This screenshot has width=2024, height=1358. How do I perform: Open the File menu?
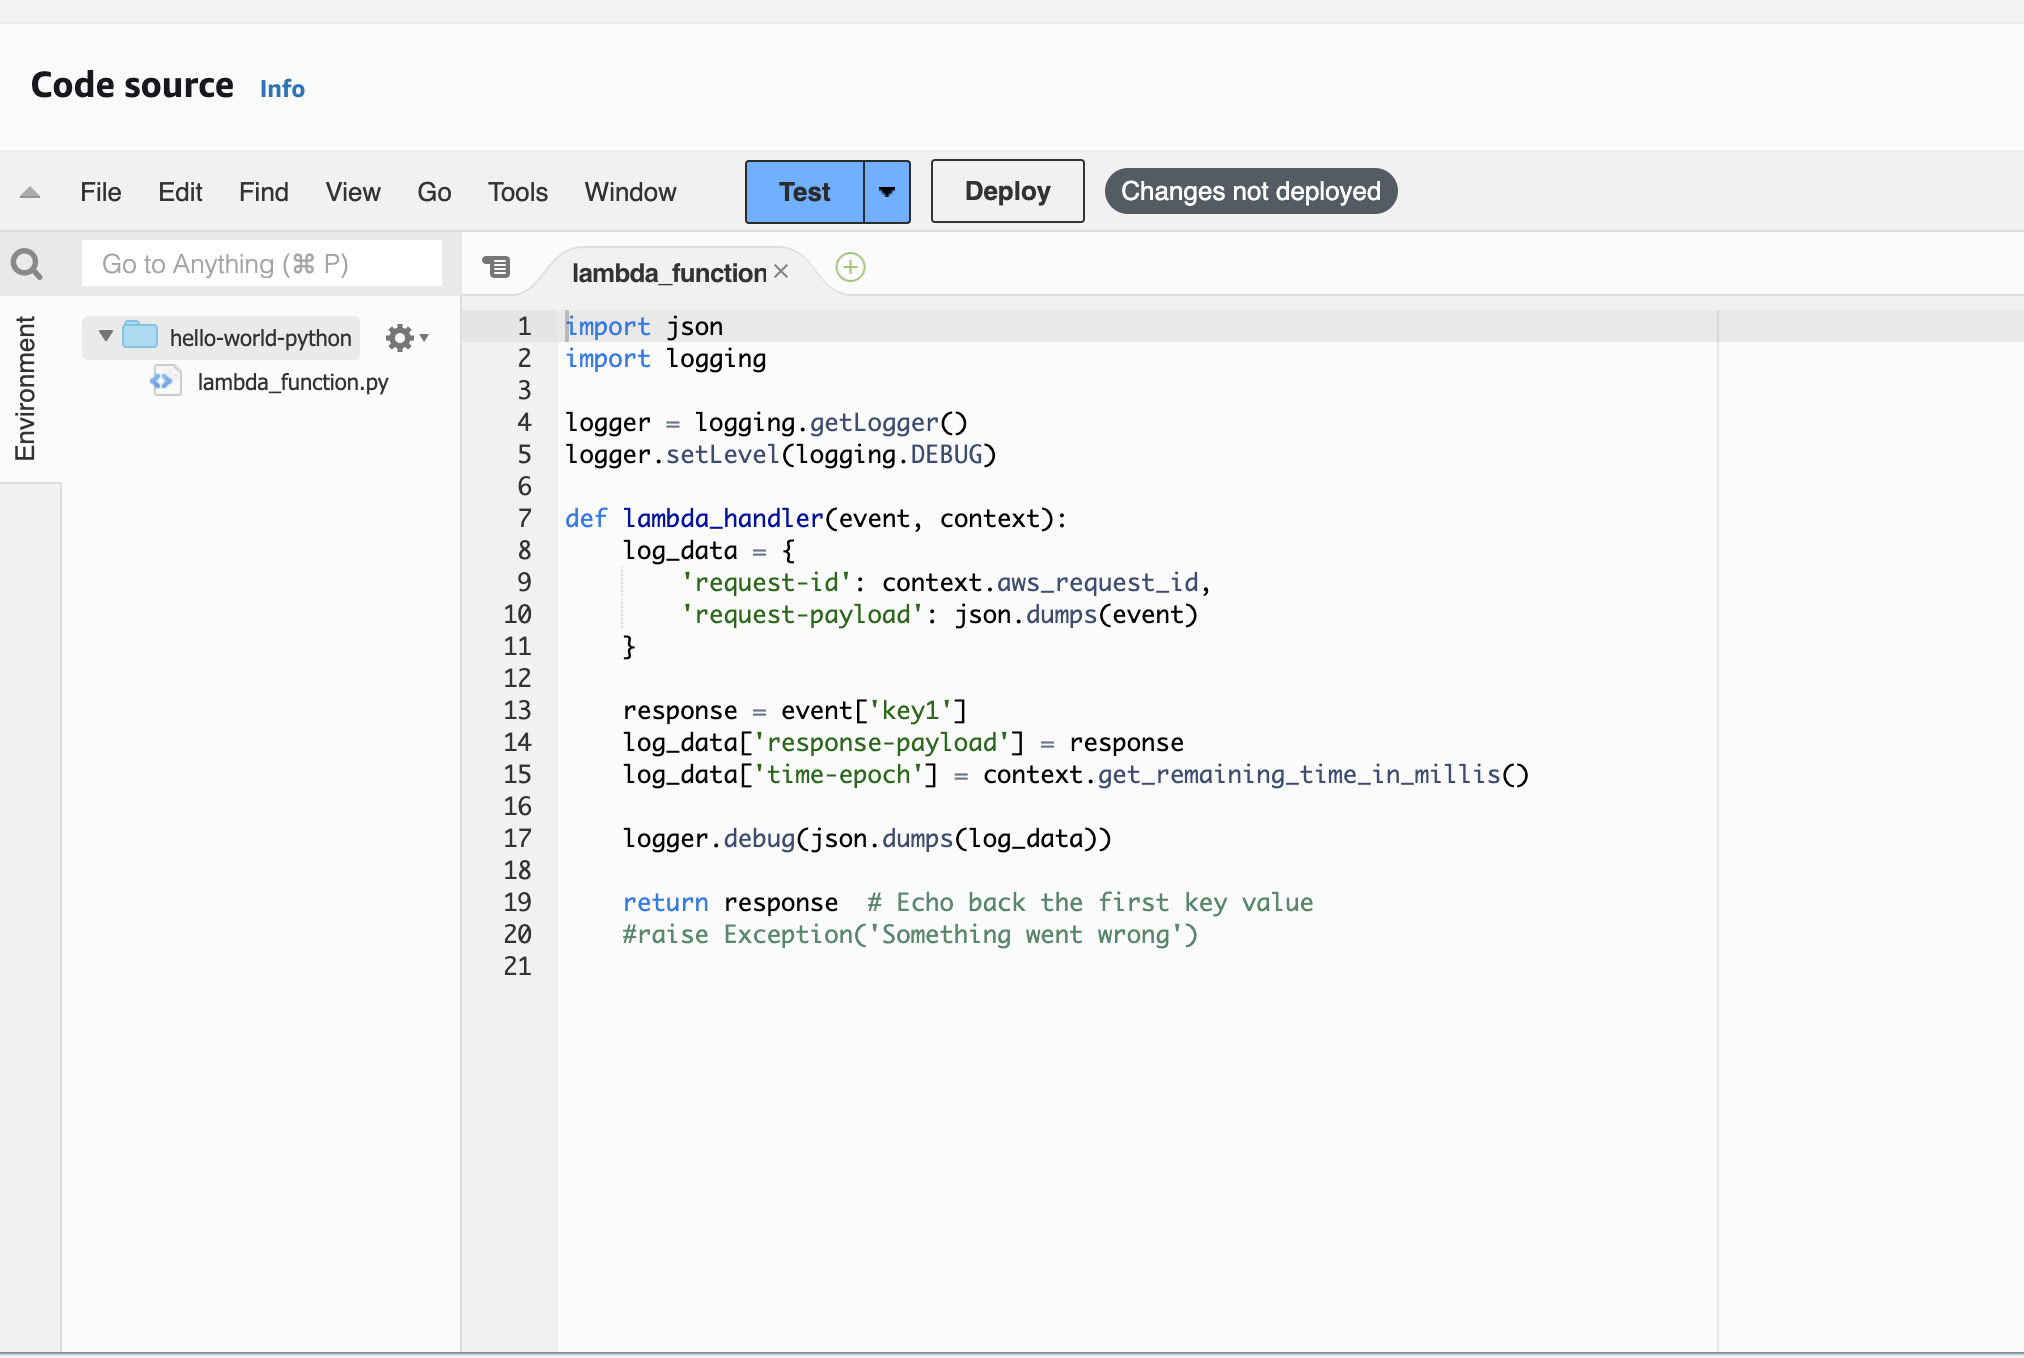tap(100, 192)
